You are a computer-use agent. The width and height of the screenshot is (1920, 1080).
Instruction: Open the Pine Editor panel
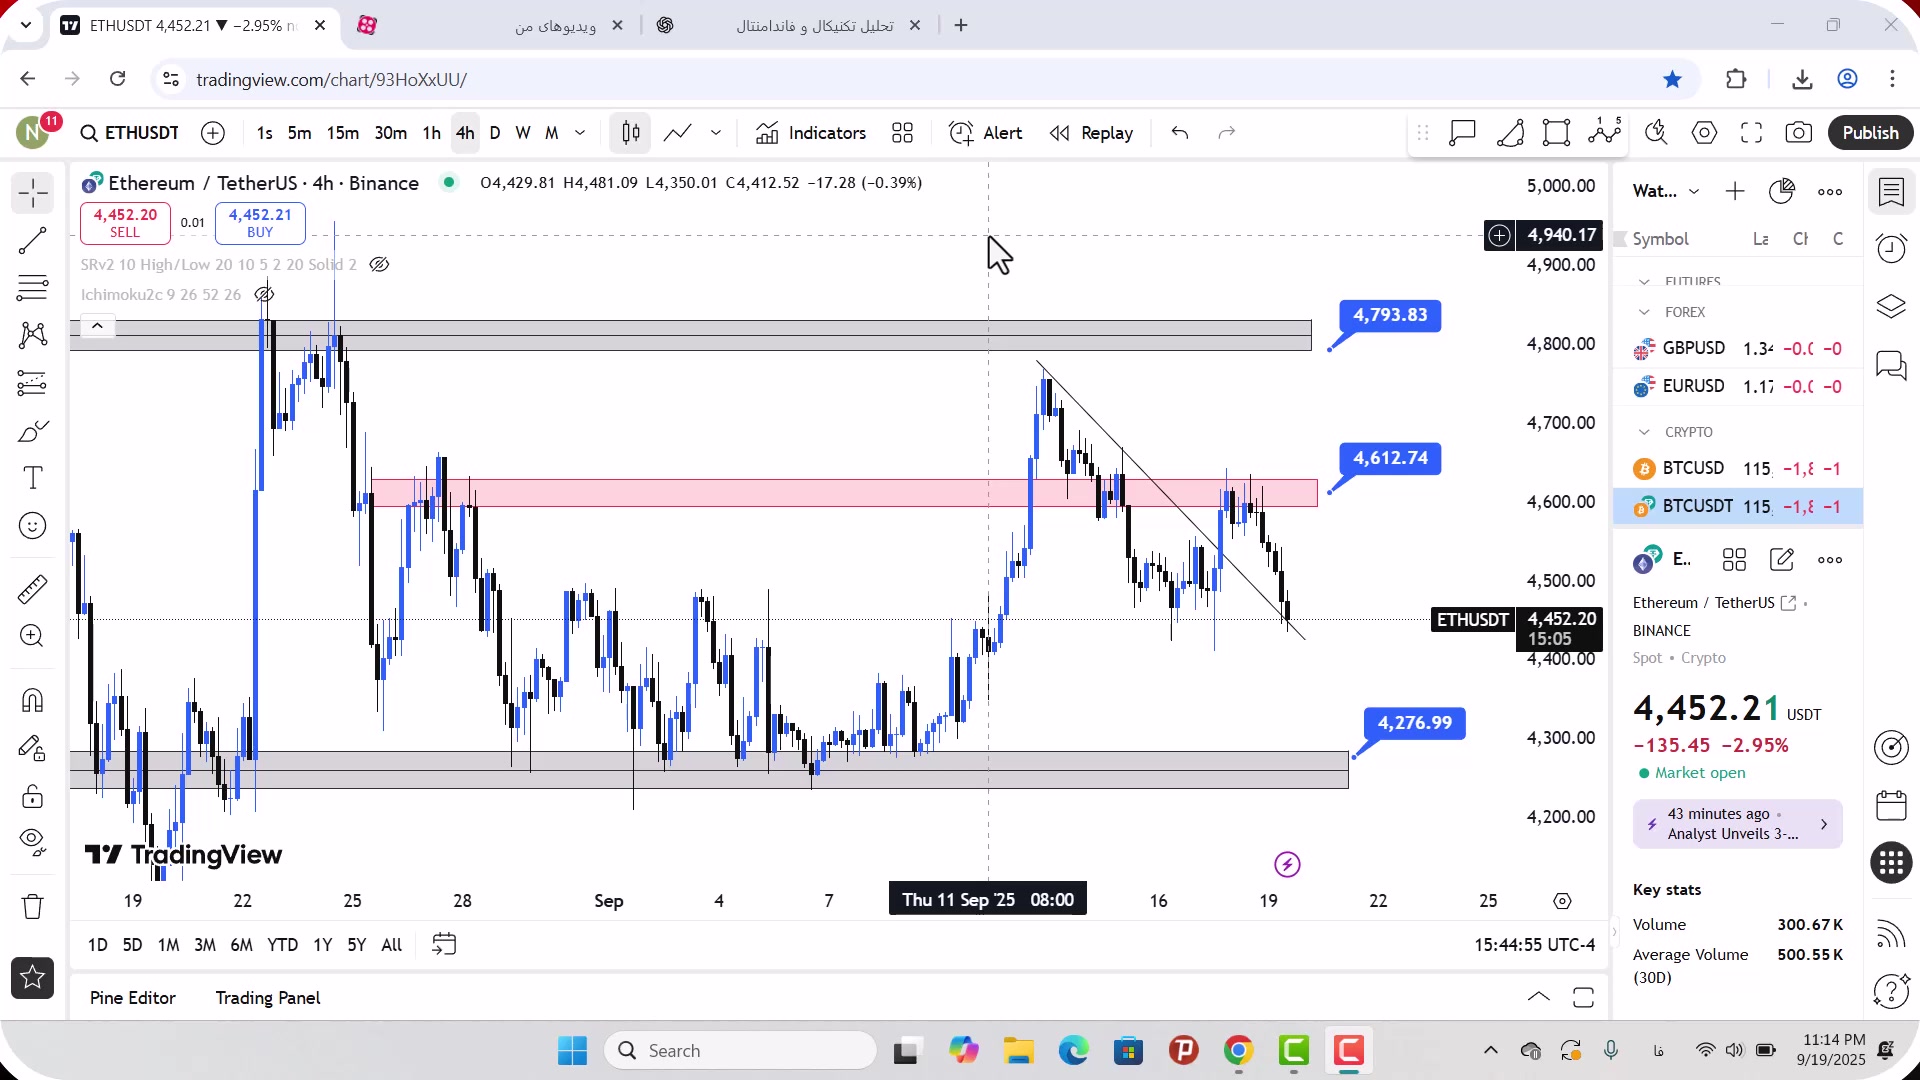(132, 998)
